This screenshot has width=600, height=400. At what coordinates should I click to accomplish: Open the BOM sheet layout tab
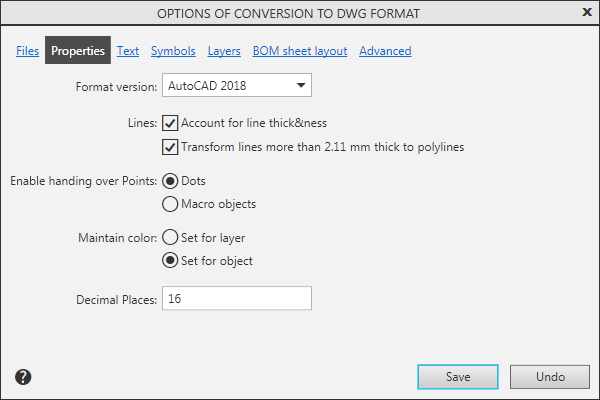click(300, 51)
